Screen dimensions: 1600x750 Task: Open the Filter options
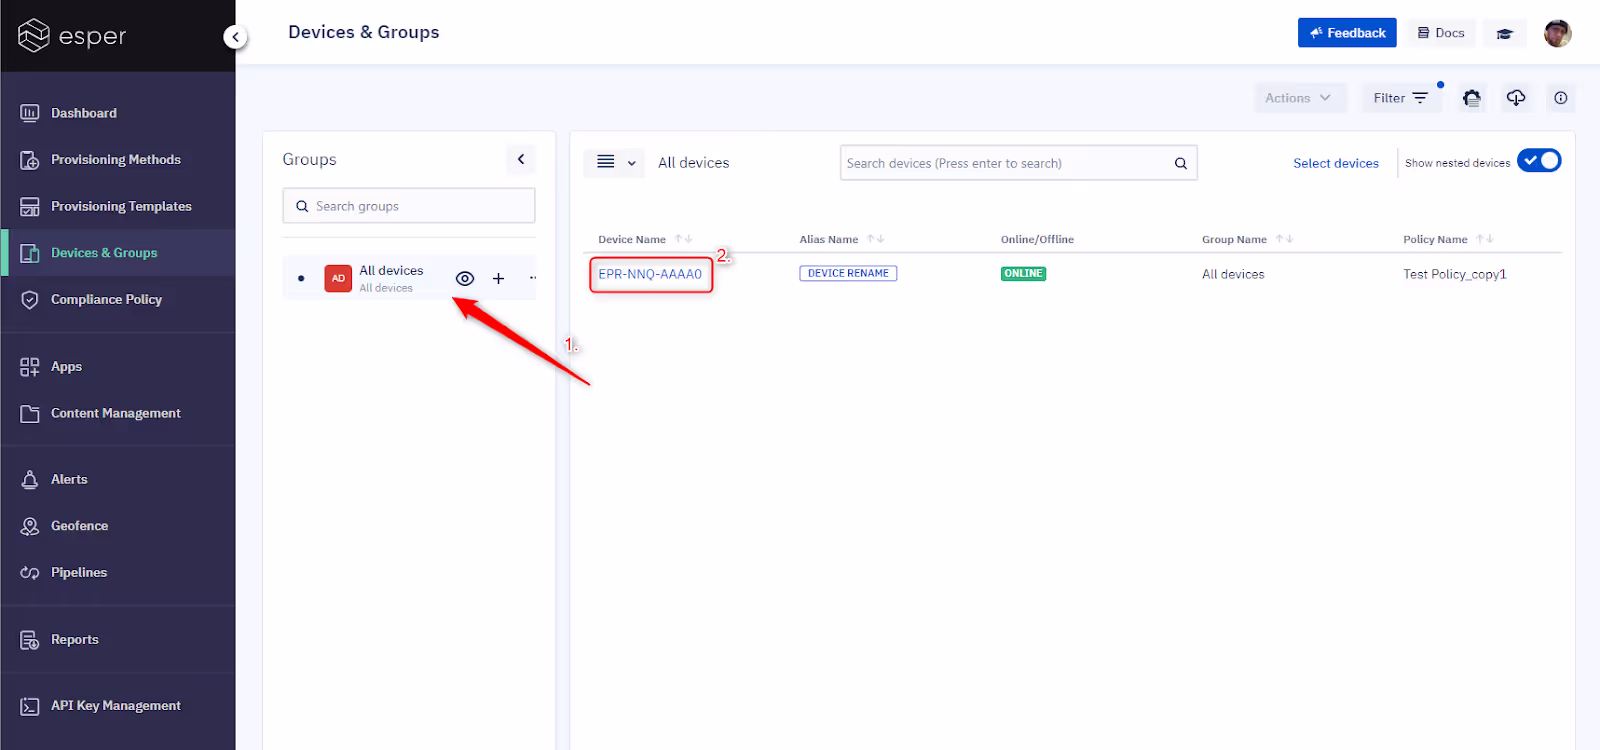click(1401, 98)
